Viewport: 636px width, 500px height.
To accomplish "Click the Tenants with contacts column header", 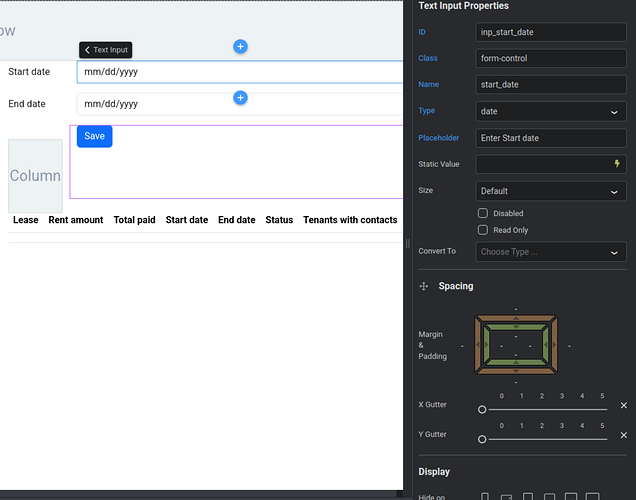I will click(350, 220).
